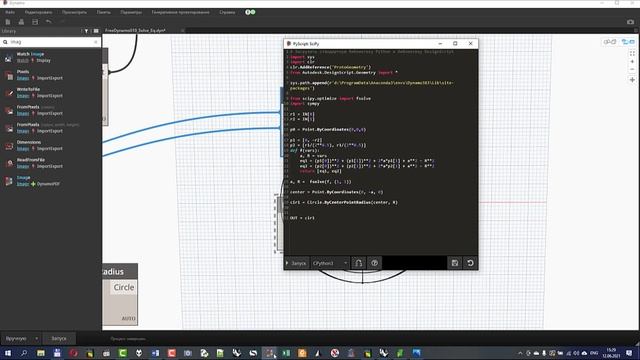Open CPython3 engine dropdown
Image resolution: width=640 pixels, height=360 pixels.
click(x=330, y=263)
